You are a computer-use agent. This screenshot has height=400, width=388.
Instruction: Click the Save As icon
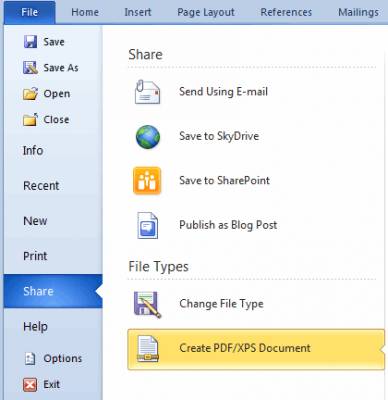(x=30, y=68)
